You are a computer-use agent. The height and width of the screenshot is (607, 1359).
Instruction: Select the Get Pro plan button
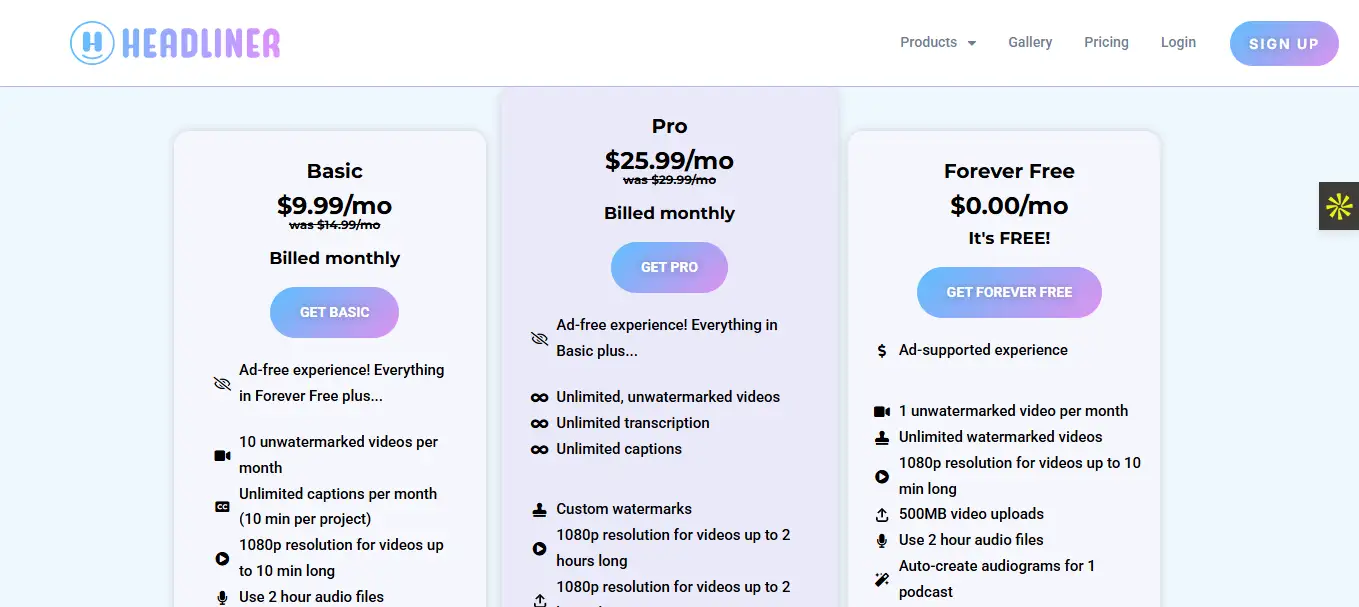(669, 267)
